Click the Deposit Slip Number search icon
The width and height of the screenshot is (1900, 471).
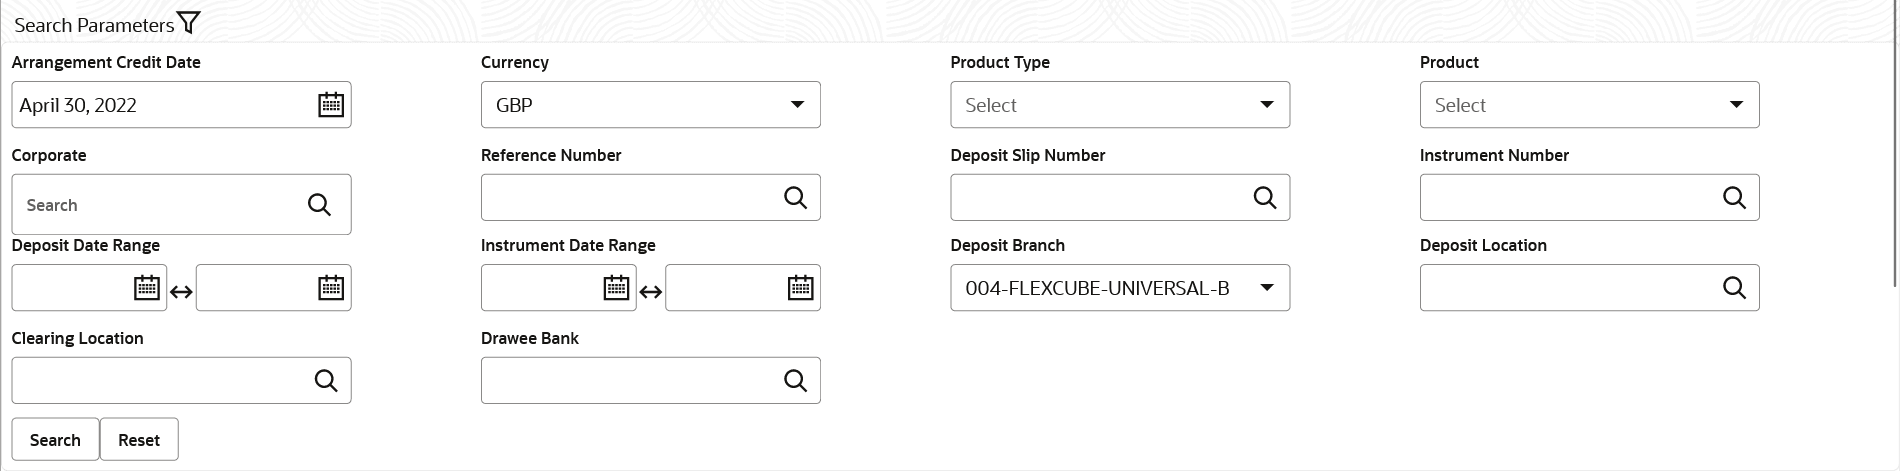tap(1265, 198)
